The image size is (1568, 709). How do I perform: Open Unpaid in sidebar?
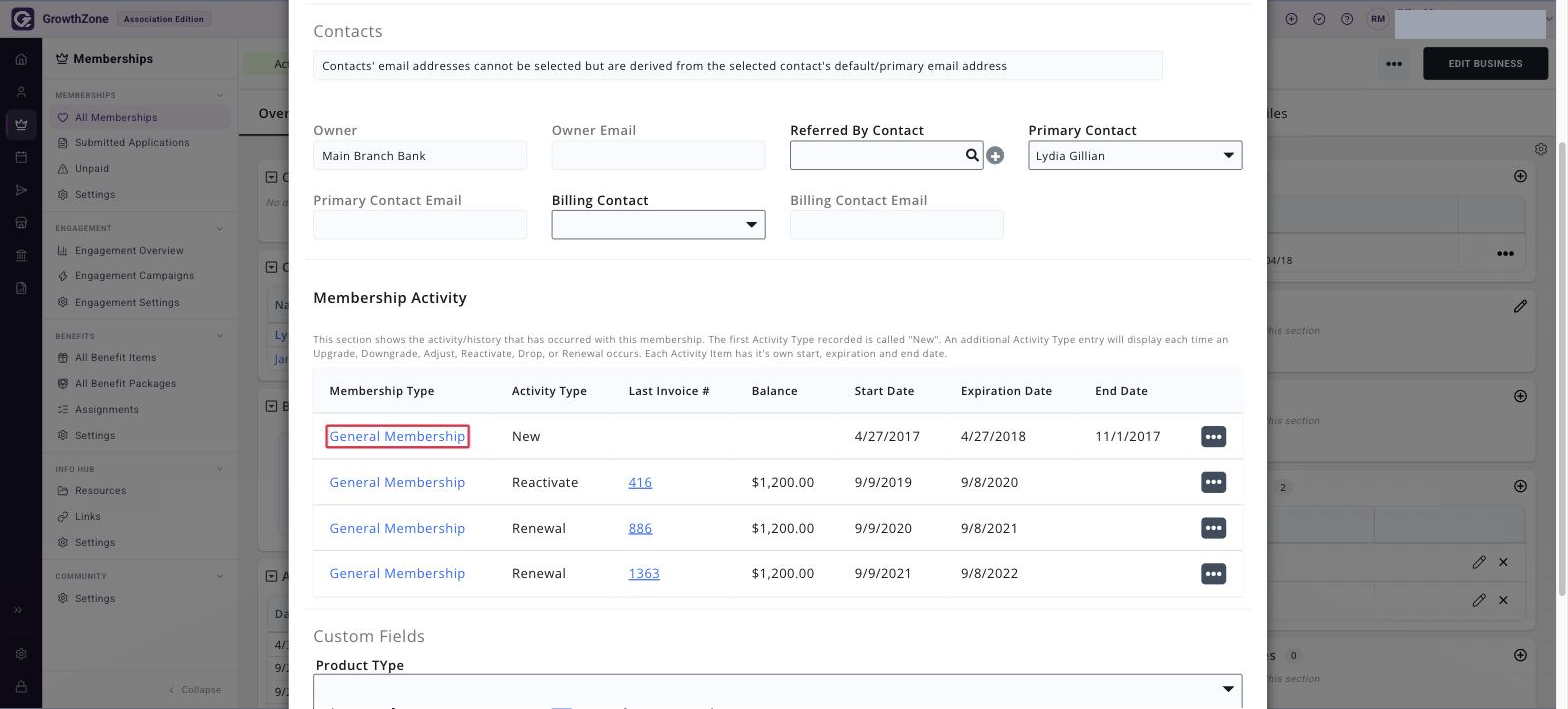(92, 169)
